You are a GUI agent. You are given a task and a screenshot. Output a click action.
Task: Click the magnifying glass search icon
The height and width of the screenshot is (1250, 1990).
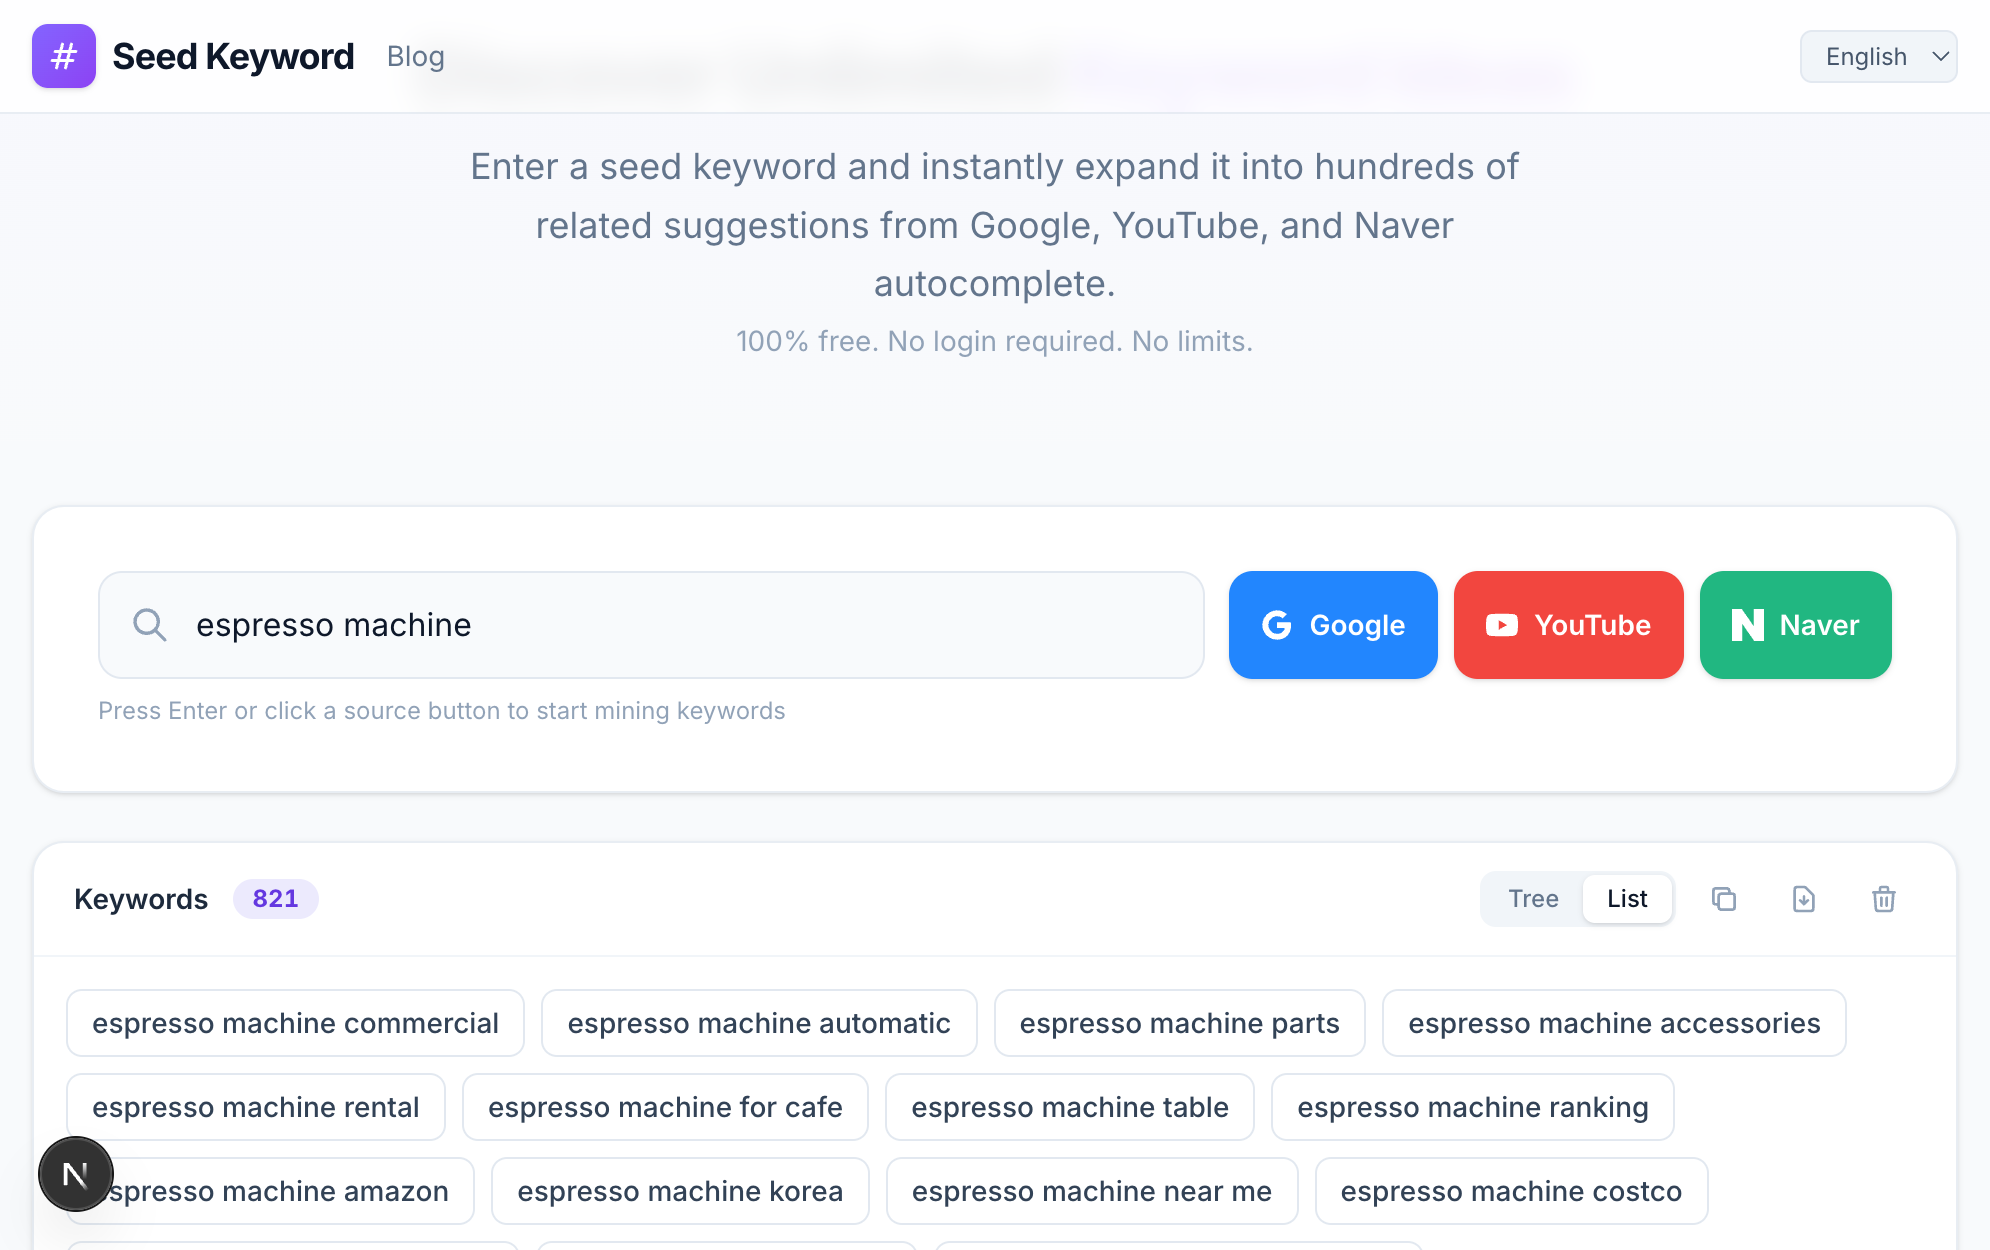coord(150,625)
